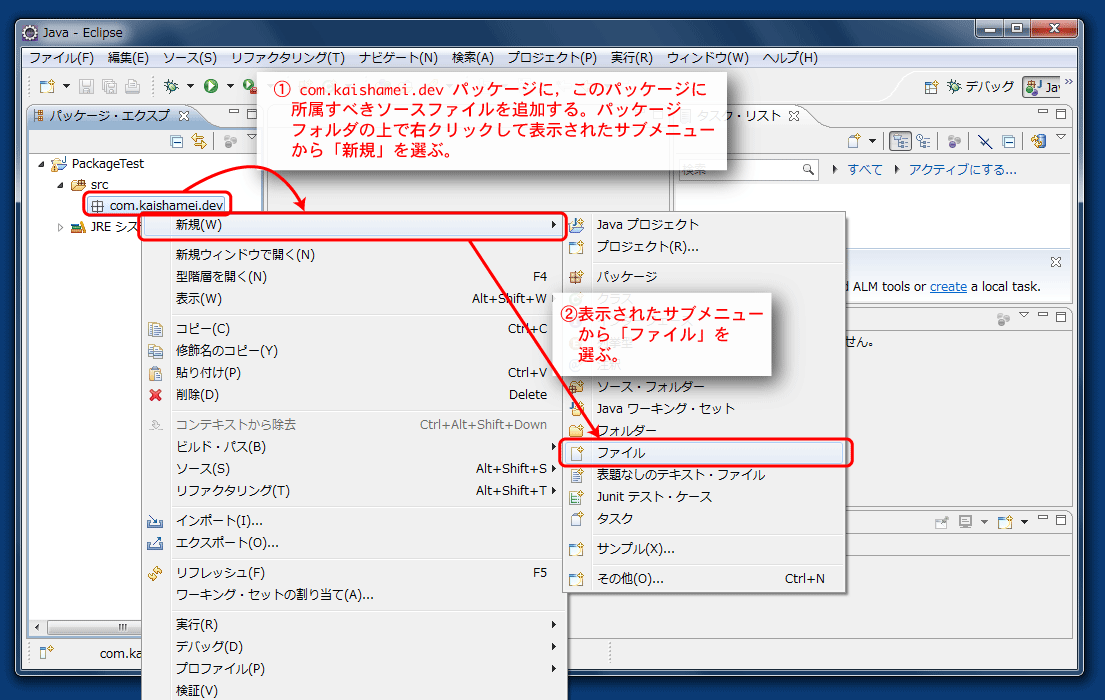Select パッケージ in the New submenu
Image resolution: width=1105 pixels, height=700 pixels.
(x=704, y=277)
